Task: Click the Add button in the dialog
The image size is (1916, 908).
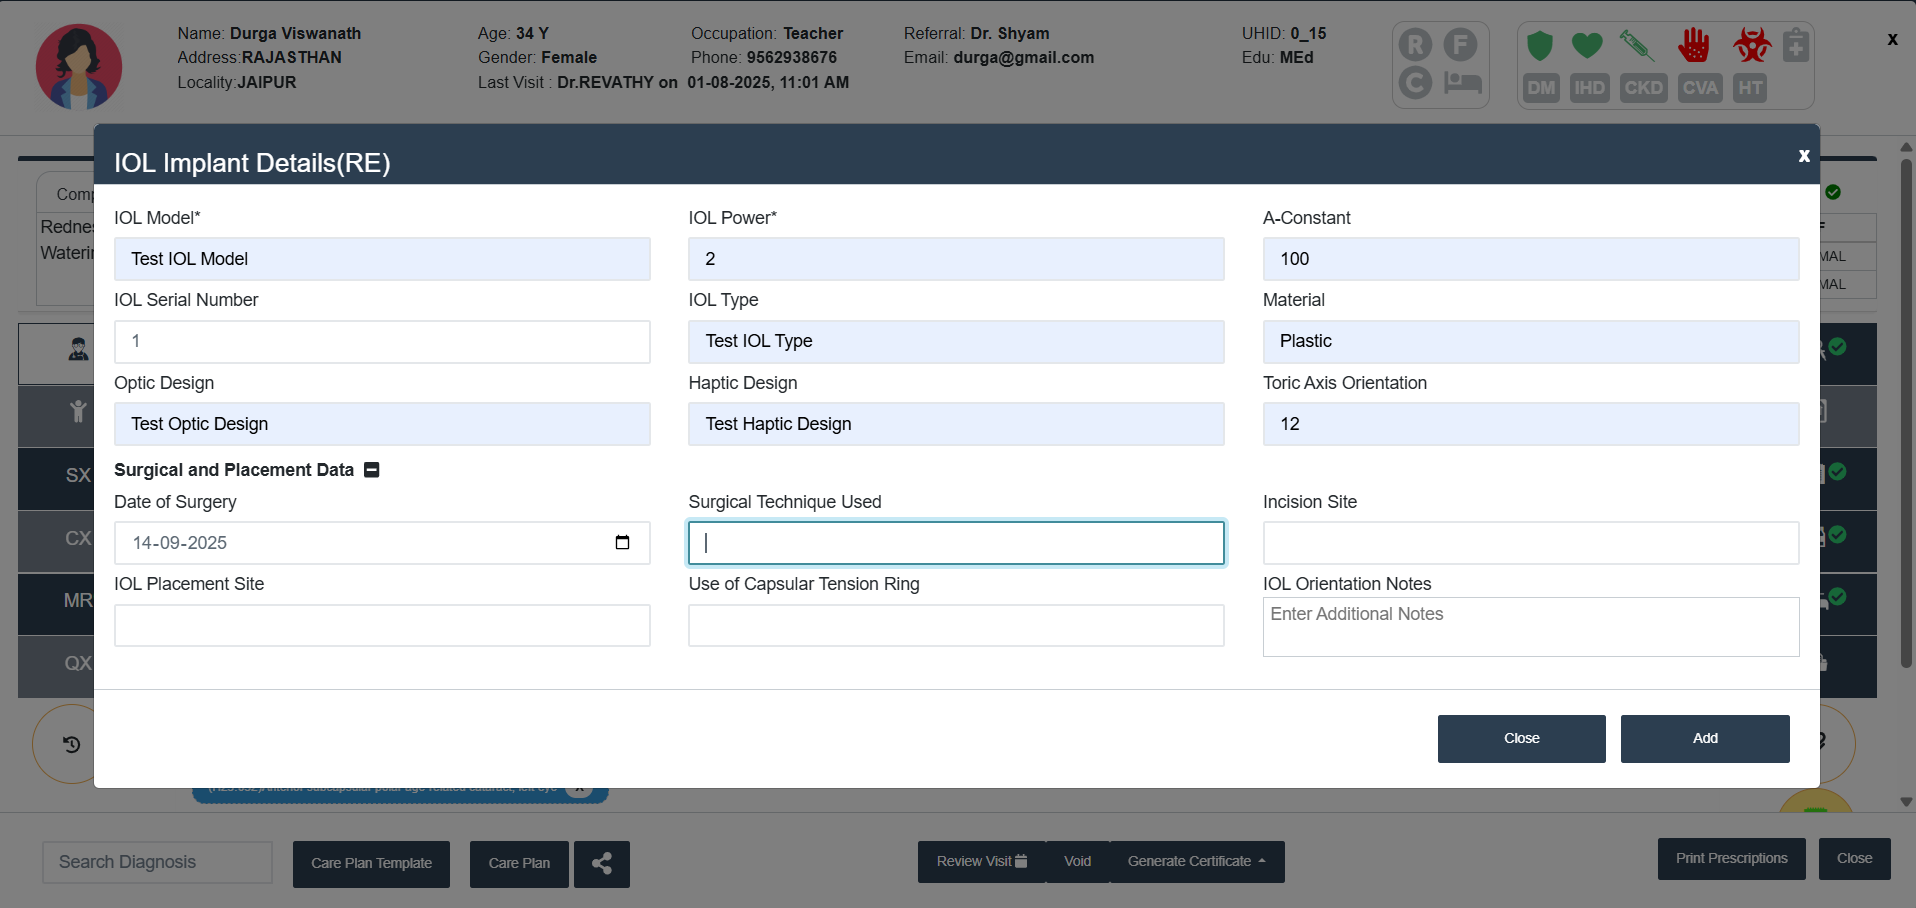Action: (1704, 738)
